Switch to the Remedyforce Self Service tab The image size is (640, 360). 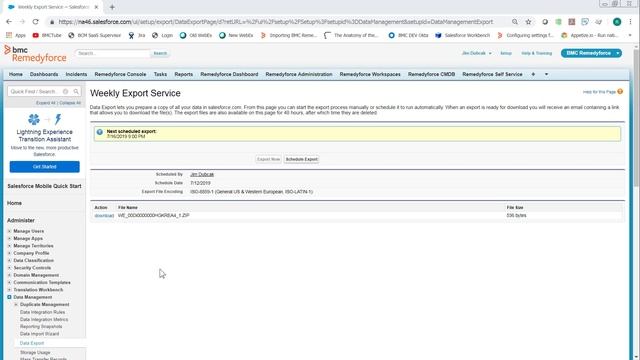coord(492,74)
